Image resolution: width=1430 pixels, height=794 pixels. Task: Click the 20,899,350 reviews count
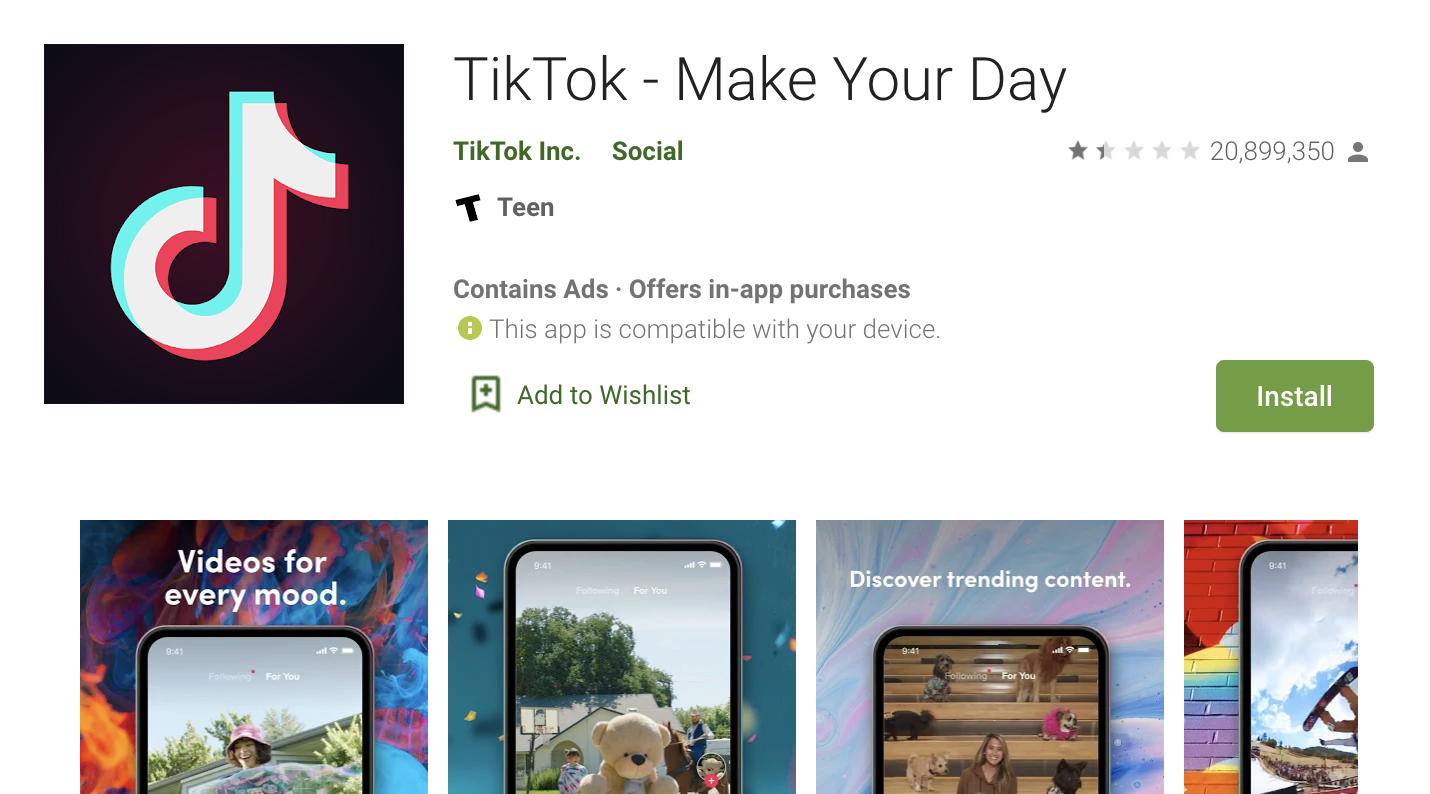1272,151
